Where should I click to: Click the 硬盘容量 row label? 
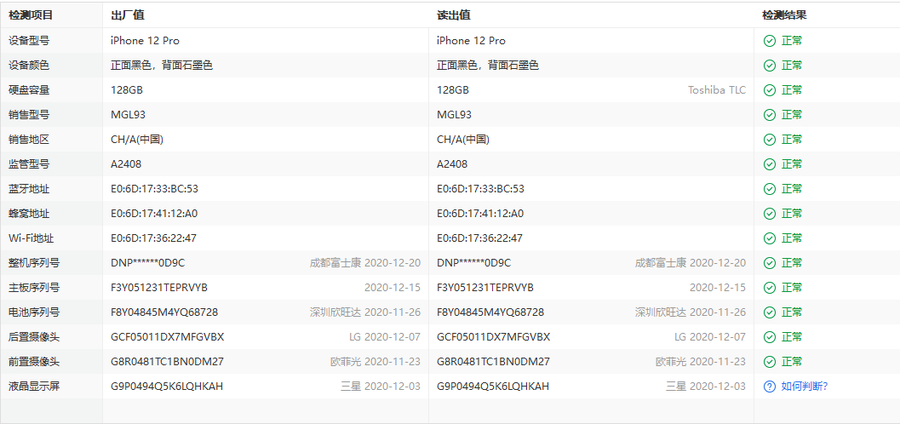29,90
